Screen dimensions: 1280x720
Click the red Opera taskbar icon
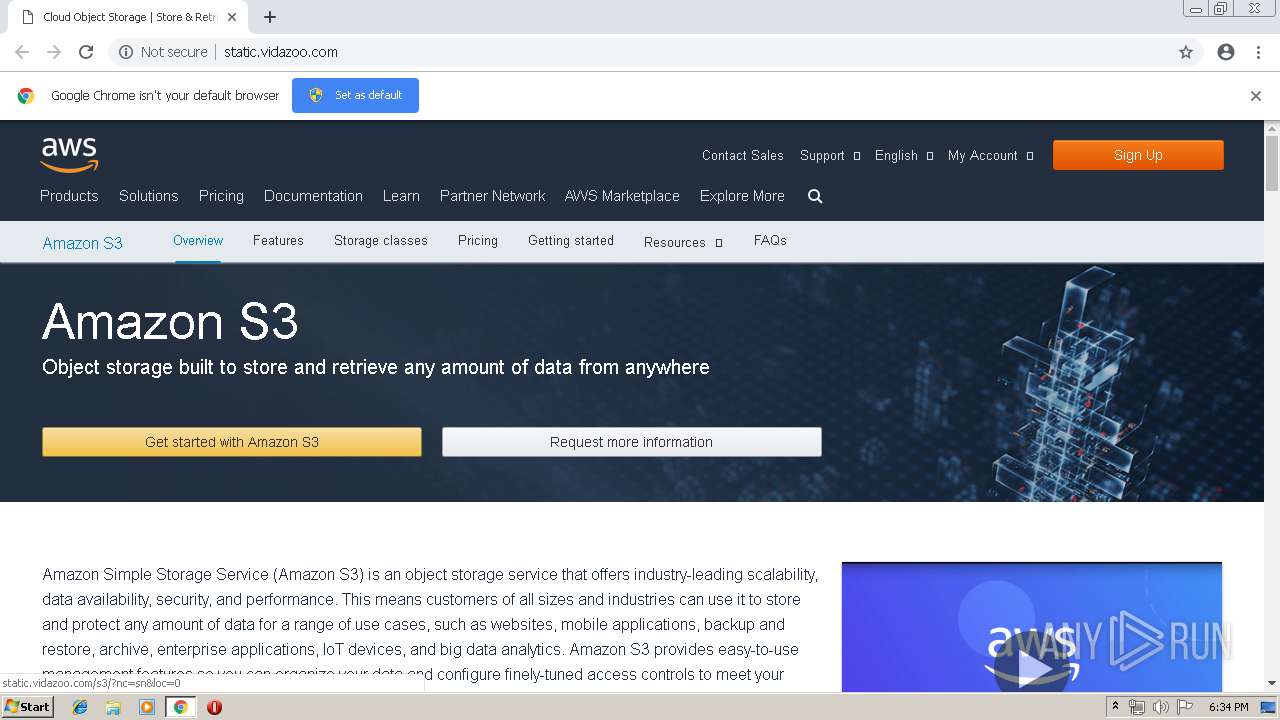click(x=214, y=707)
